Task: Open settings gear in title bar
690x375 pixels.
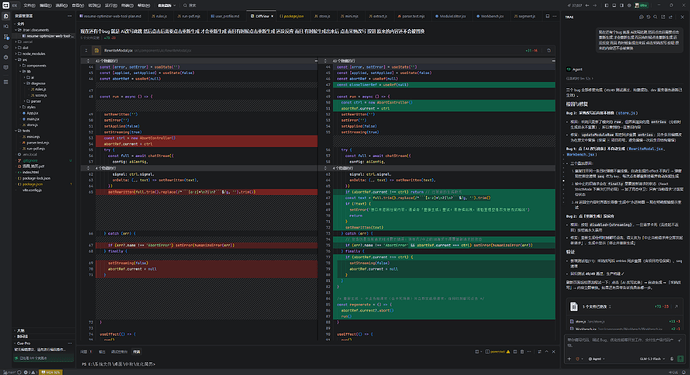Action: coord(629,5)
